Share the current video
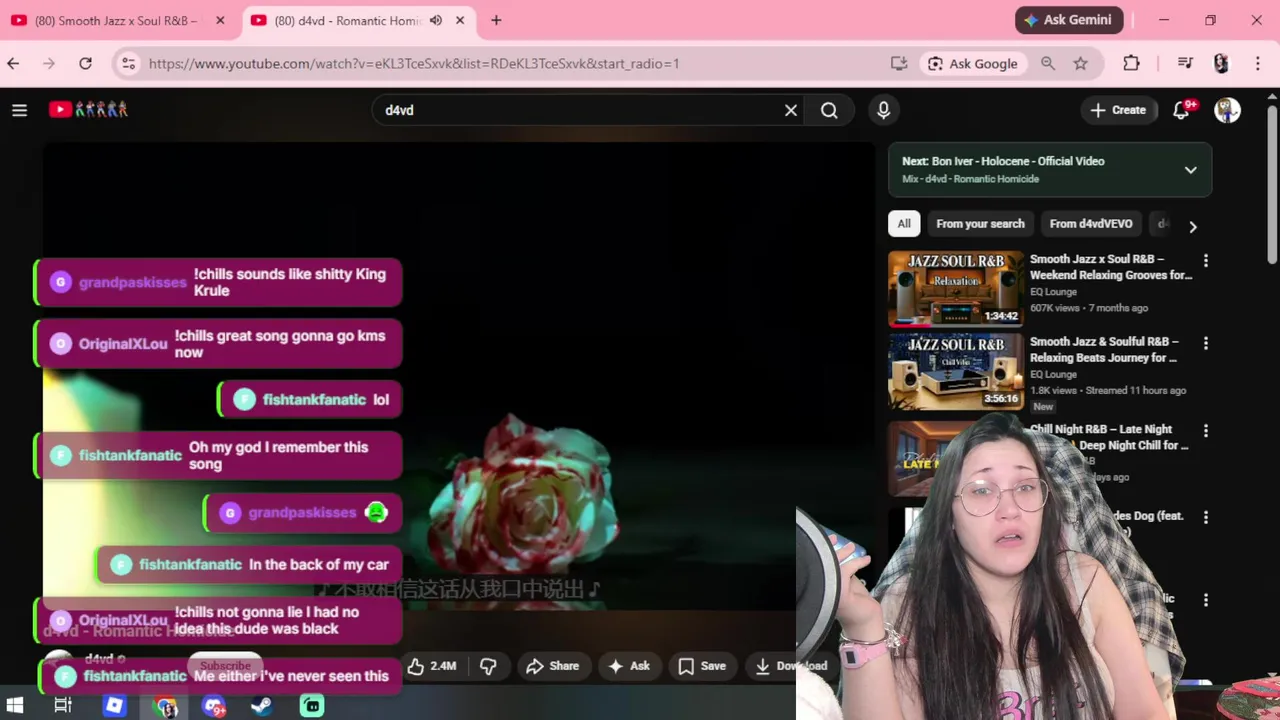The width and height of the screenshot is (1280, 720). [553, 666]
